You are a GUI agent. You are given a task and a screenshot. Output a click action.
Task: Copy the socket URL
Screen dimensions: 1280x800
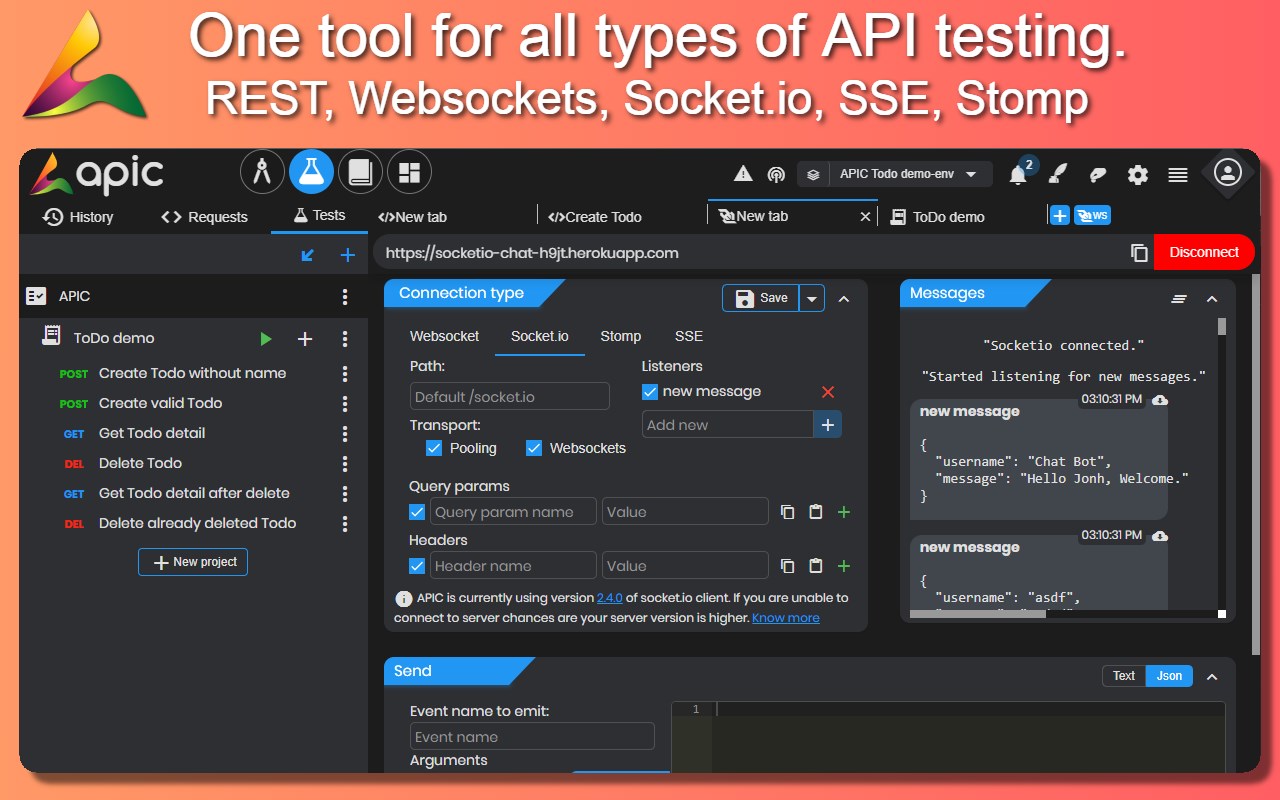[x=1139, y=253]
